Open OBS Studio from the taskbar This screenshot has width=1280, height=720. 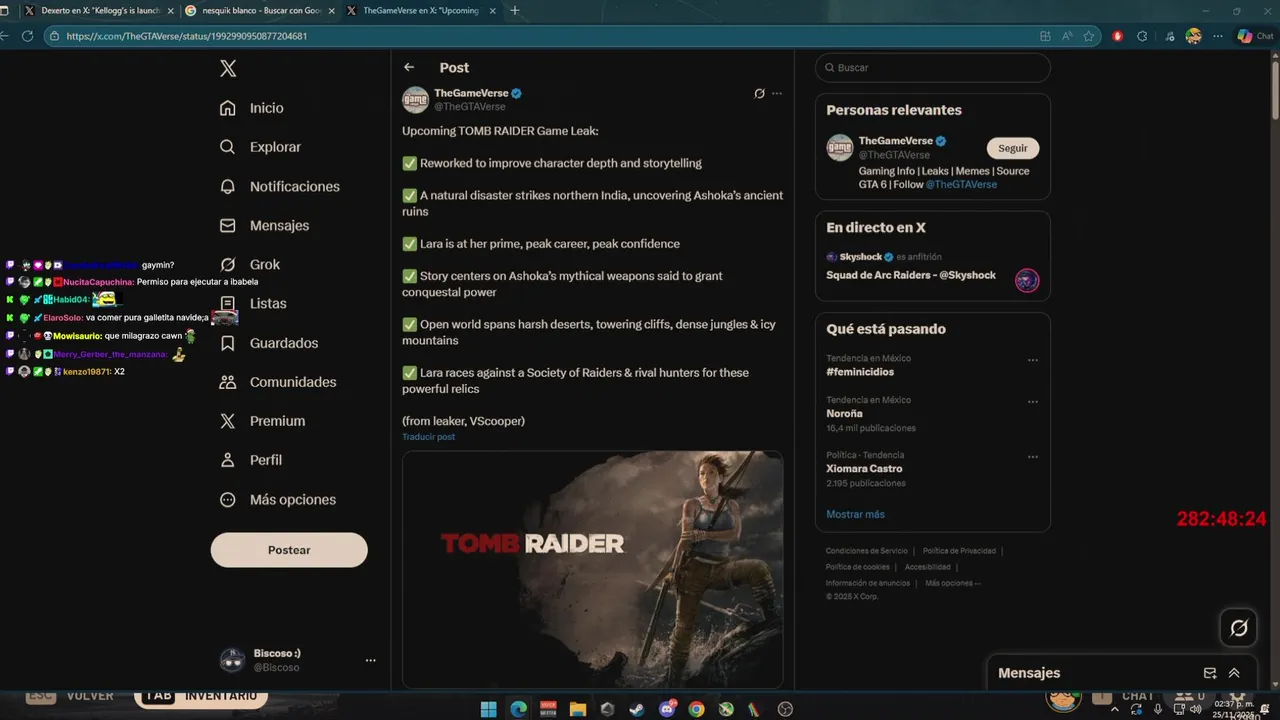point(785,709)
